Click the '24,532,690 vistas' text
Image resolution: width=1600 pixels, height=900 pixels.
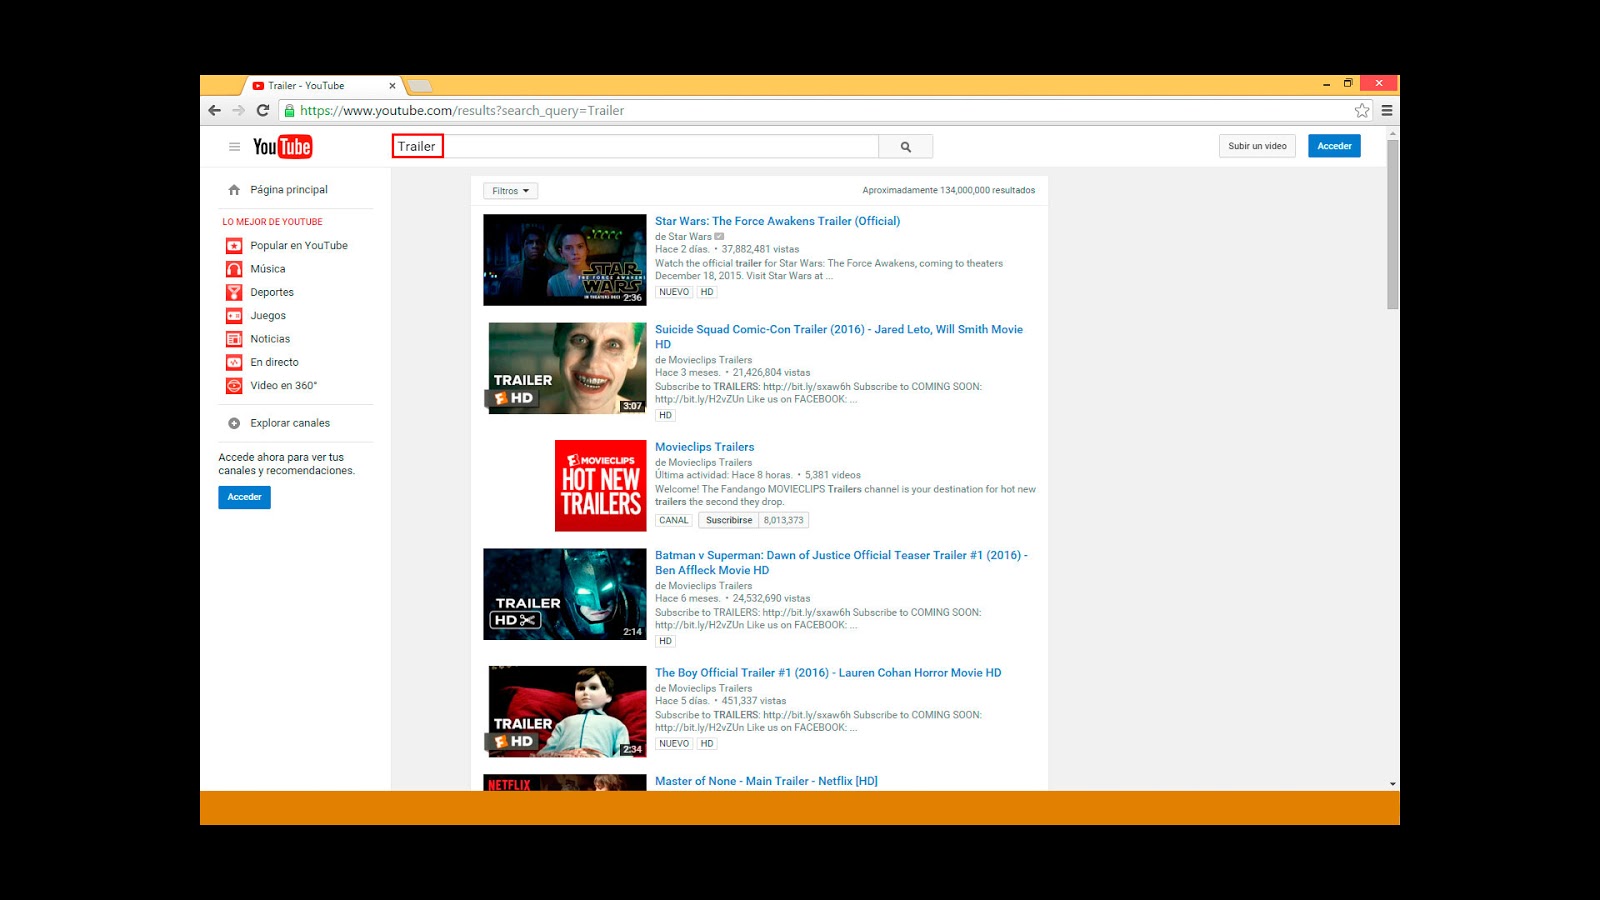pyautogui.click(x=771, y=599)
